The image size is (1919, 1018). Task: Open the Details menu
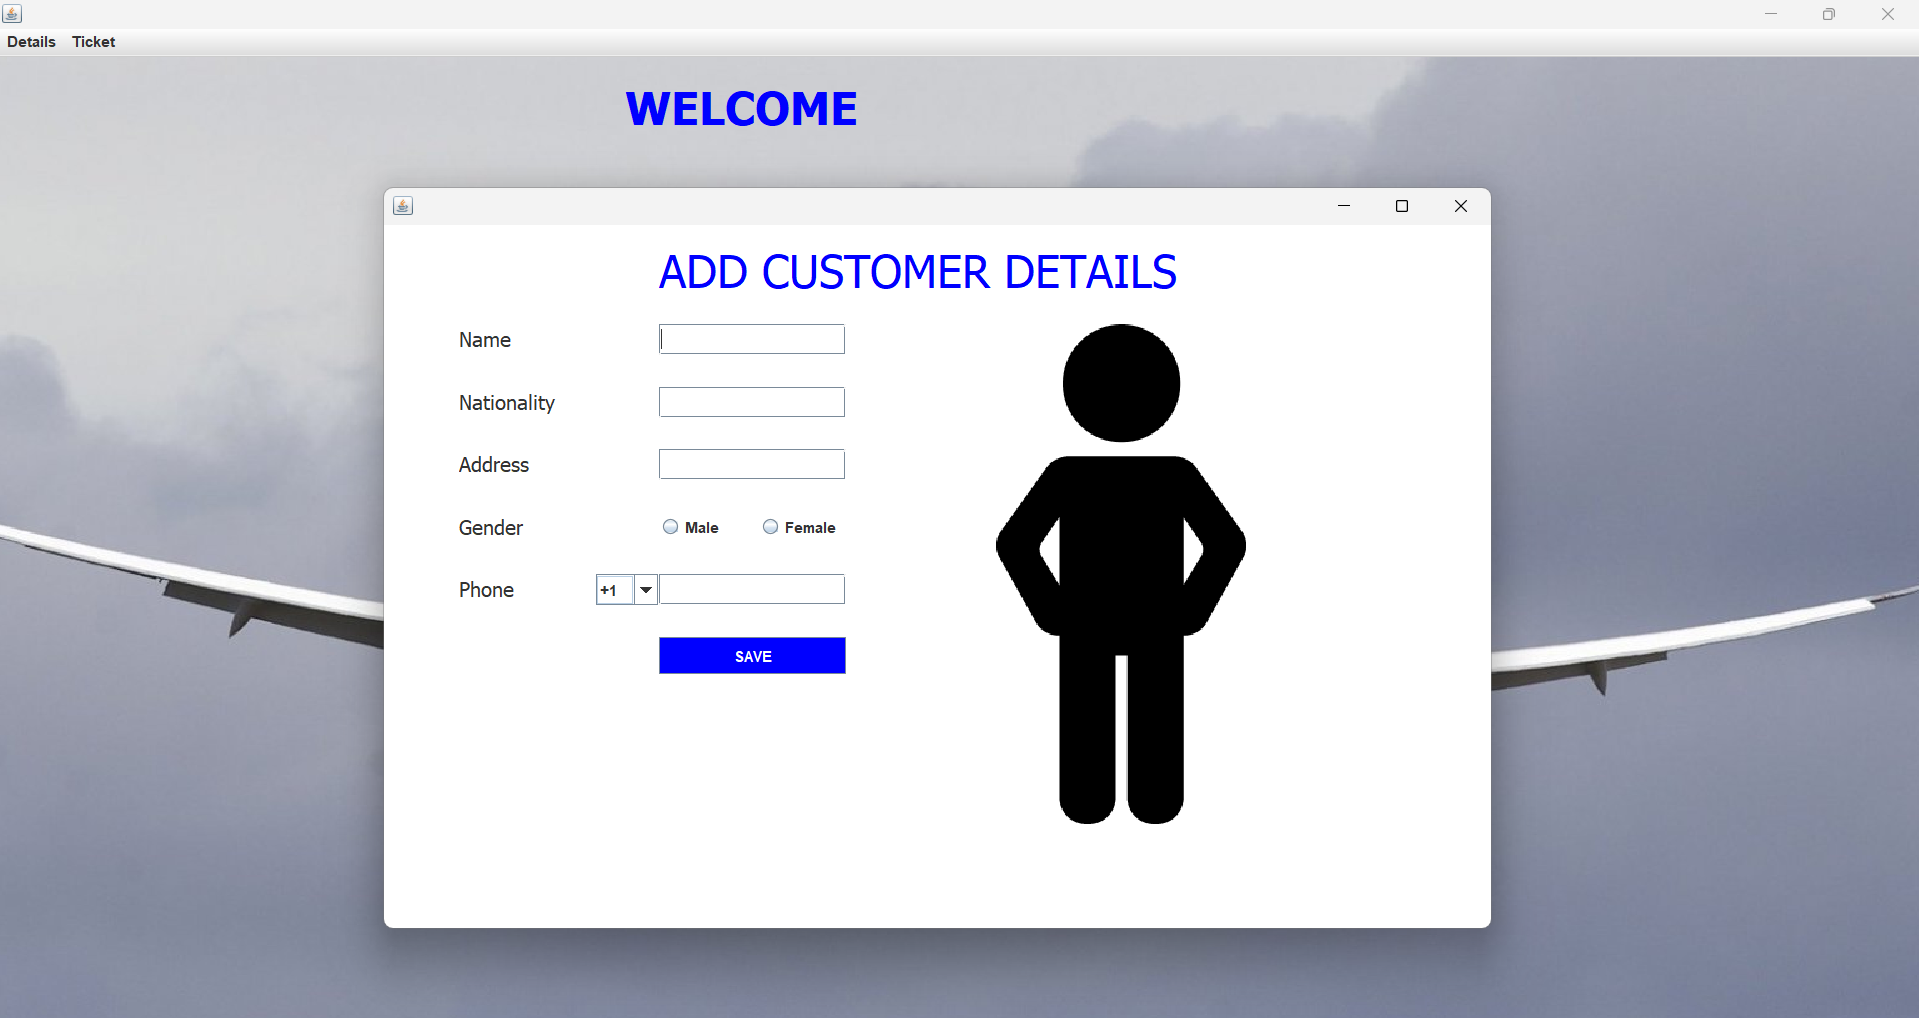[x=31, y=42]
